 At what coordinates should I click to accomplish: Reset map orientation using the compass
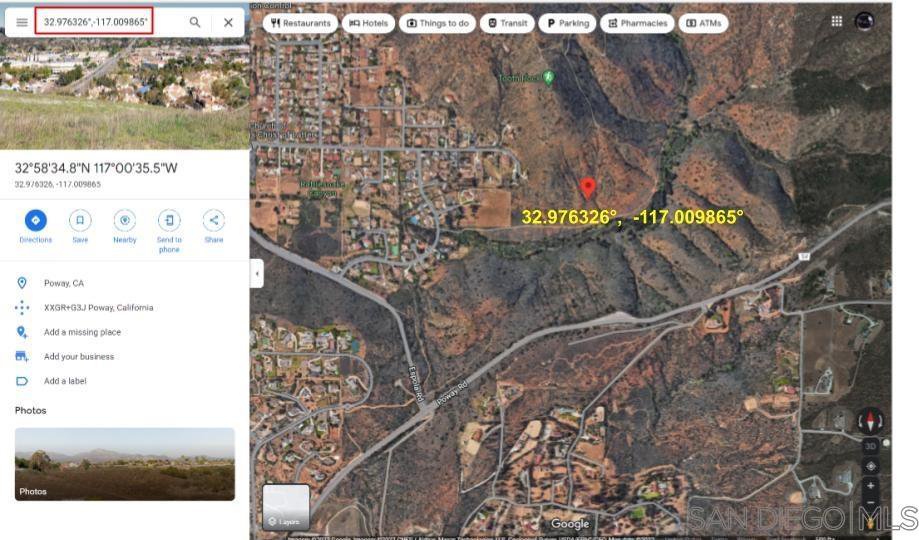coord(870,421)
